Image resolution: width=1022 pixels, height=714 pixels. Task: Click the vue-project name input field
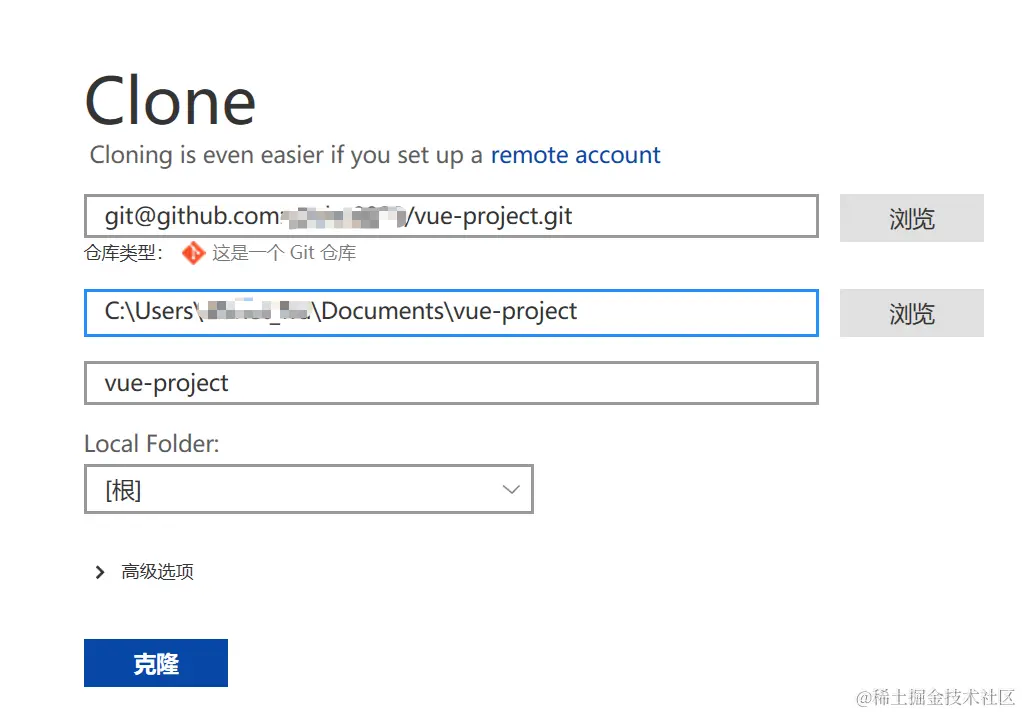pos(450,383)
